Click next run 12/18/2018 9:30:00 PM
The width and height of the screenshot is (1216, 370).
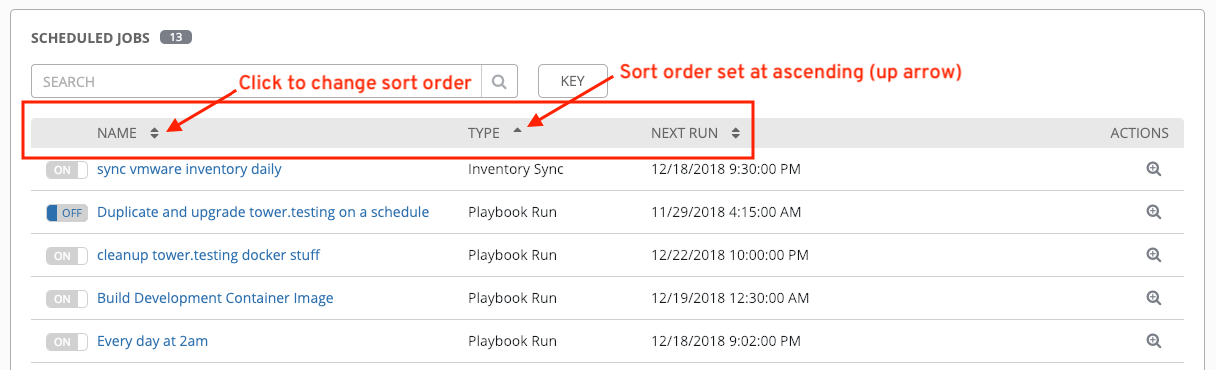[726, 169]
